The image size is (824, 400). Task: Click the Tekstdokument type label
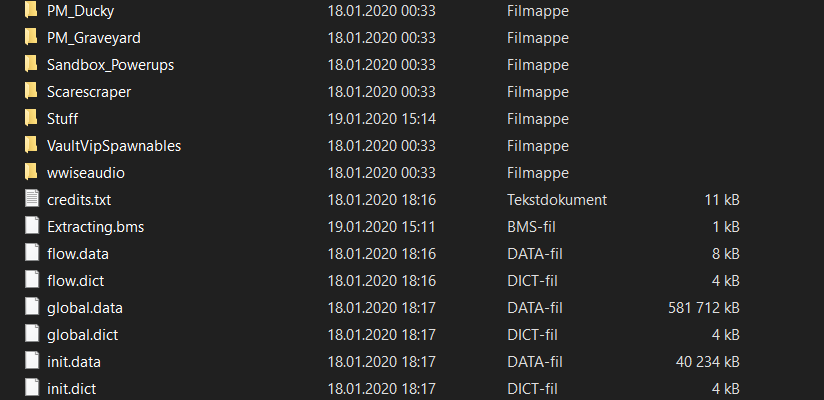[x=557, y=200]
